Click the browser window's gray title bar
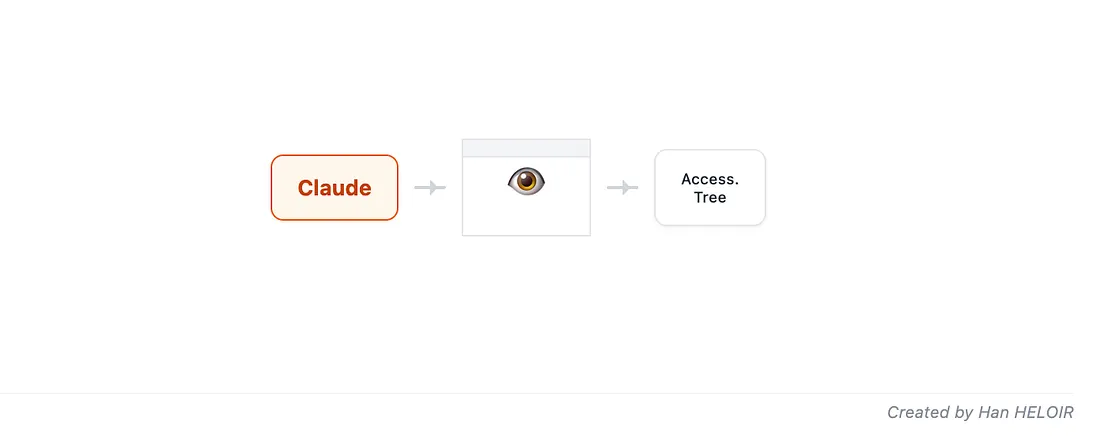The height and width of the screenshot is (443, 1100). 526,148
